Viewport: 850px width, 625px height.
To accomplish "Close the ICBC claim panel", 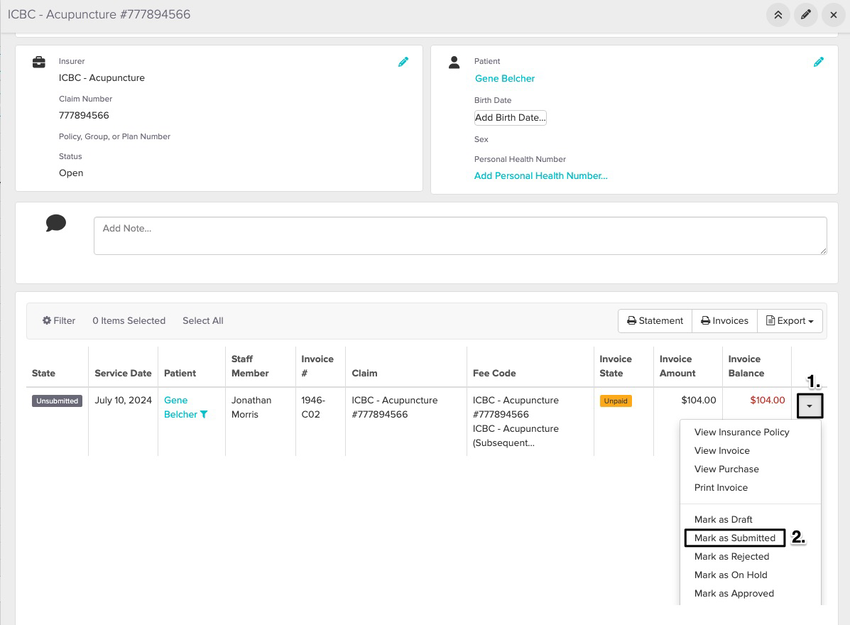I will 833,15.
